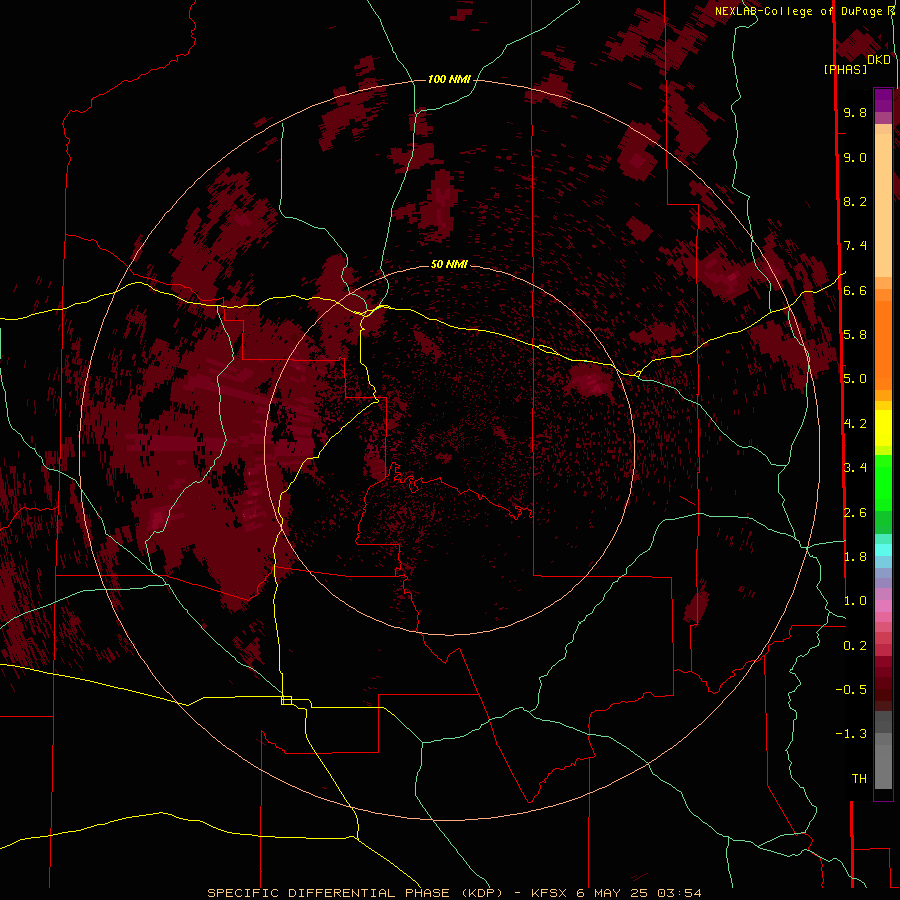This screenshot has height=900, width=900.
Task: Click the 7.4 value on the color scale
Action: (x=855, y=246)
